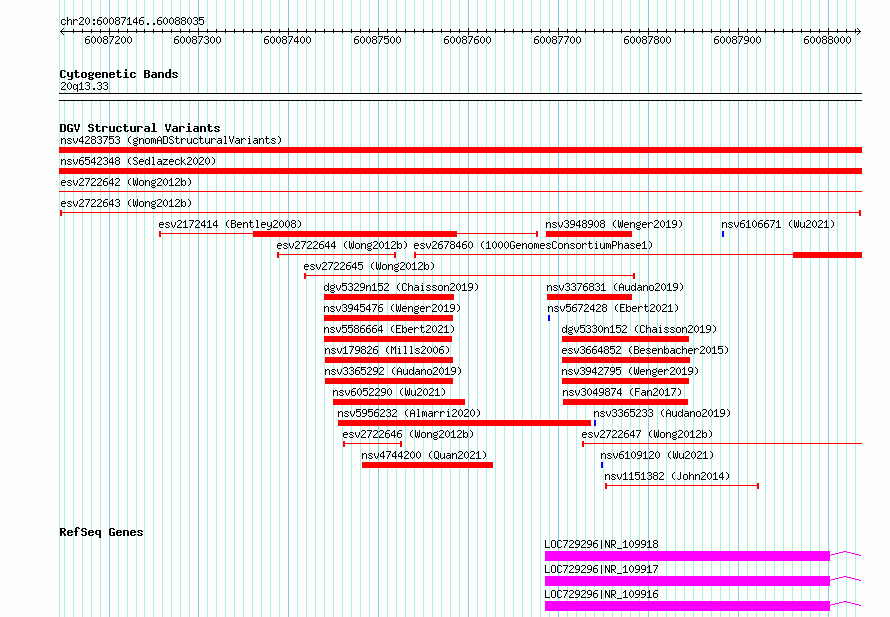Screen dimensions: 890x617
Task: Click the nsv3945476 Wenger2019 label
Action: (392, 308)
